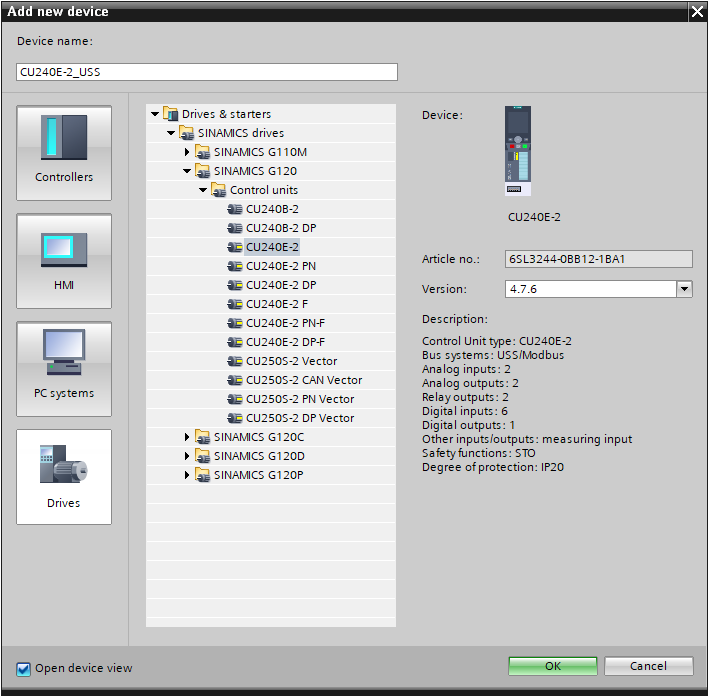This screenshot has height=697, width=709.
Task: Select the PC systems category button
Action: tap(64, 369)
